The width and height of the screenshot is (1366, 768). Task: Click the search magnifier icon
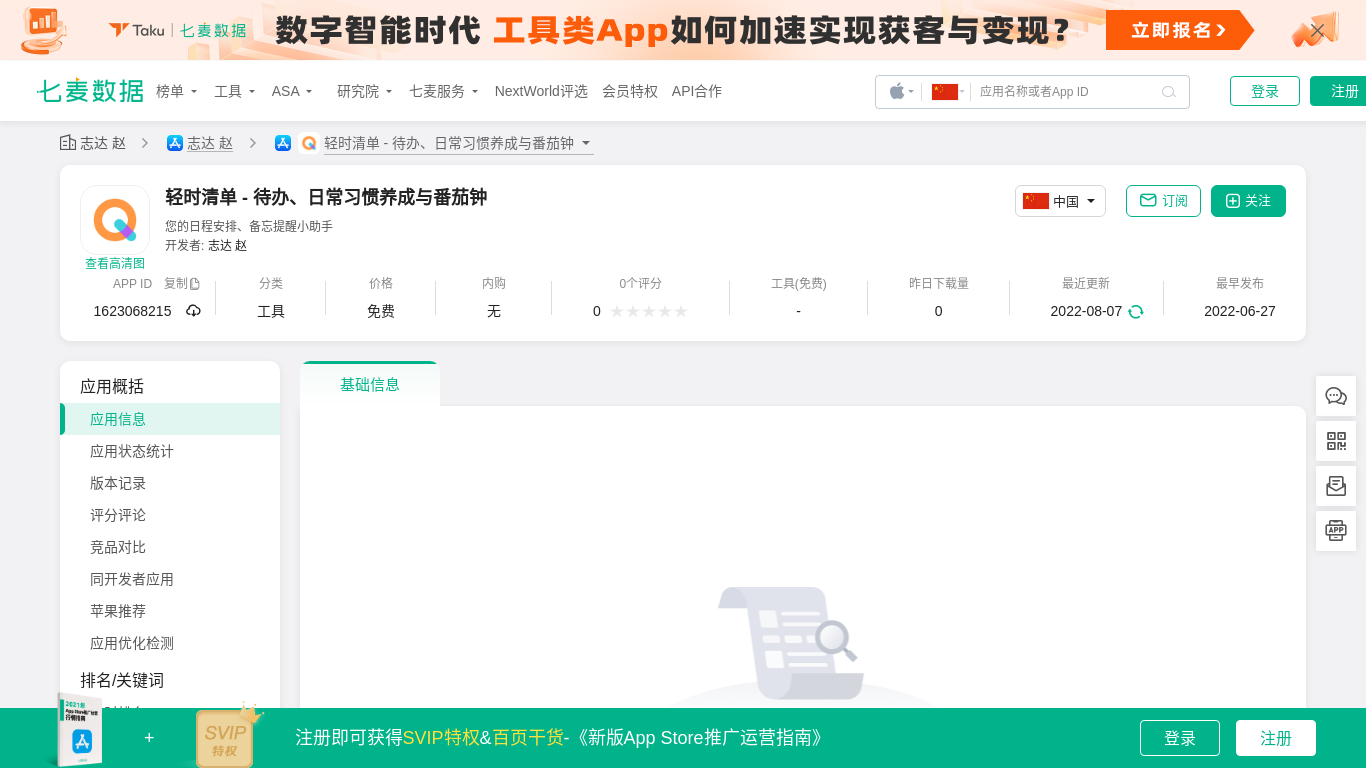(x=1169, y=92)
